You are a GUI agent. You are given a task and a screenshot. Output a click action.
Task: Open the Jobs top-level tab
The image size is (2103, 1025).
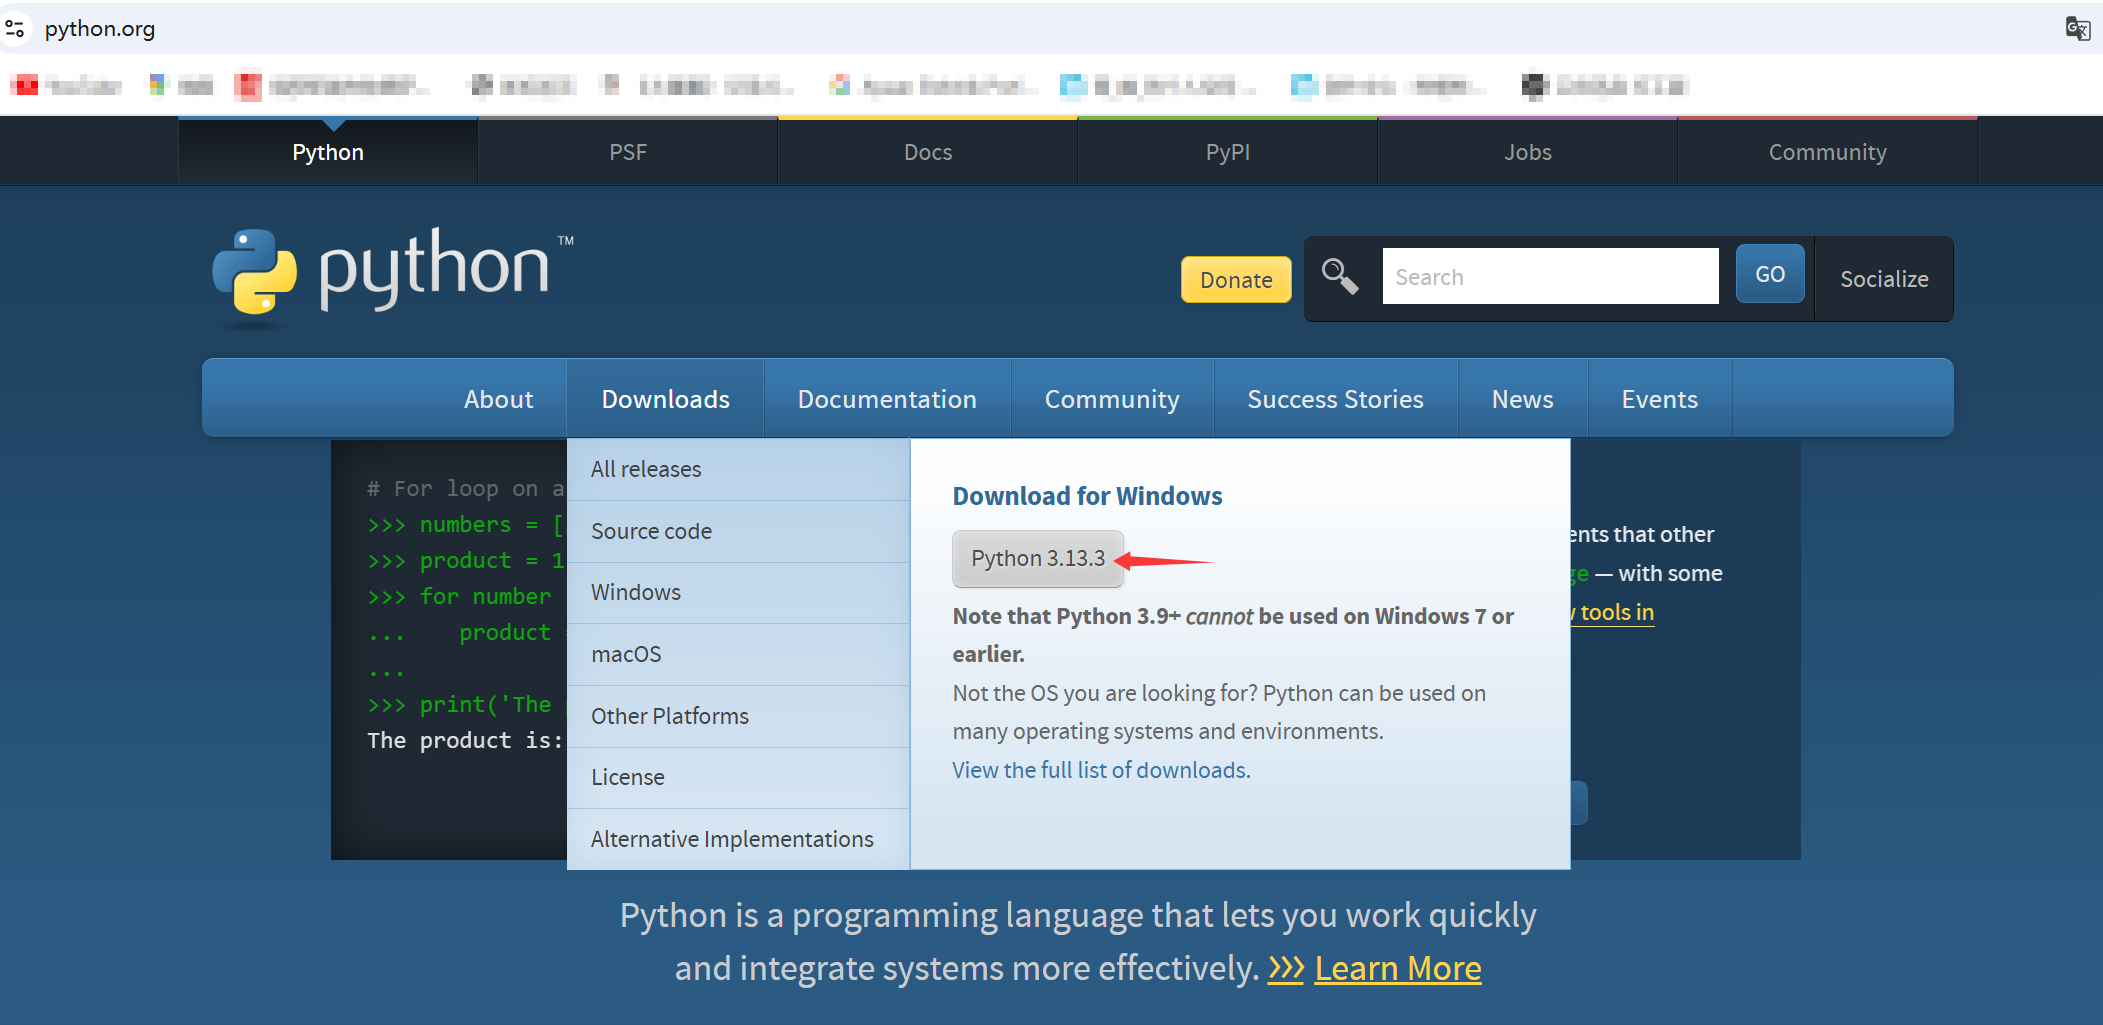click(x=1528, y=152)
